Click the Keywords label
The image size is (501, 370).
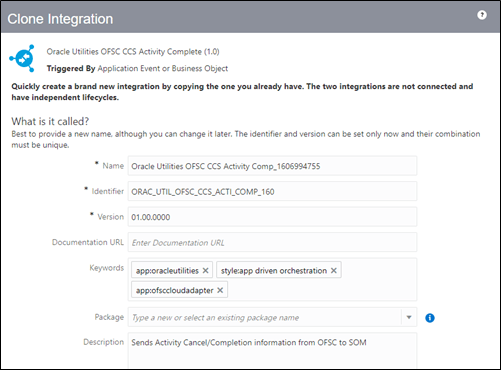coord(107,268)
